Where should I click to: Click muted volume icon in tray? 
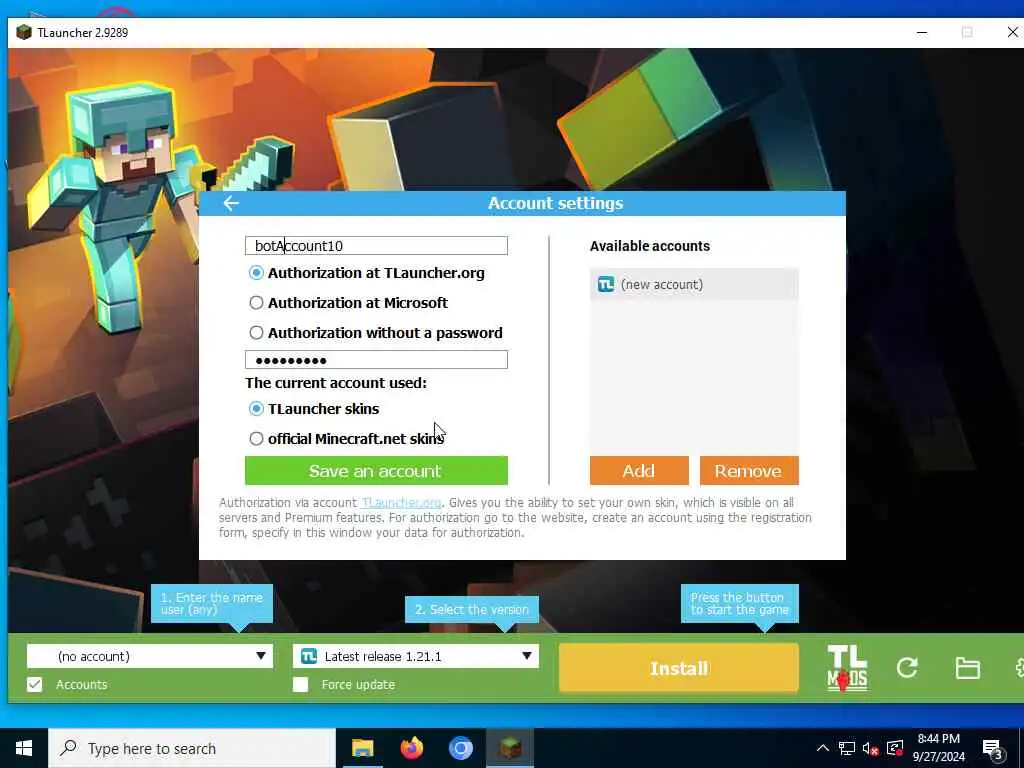(x=871, y=749)
